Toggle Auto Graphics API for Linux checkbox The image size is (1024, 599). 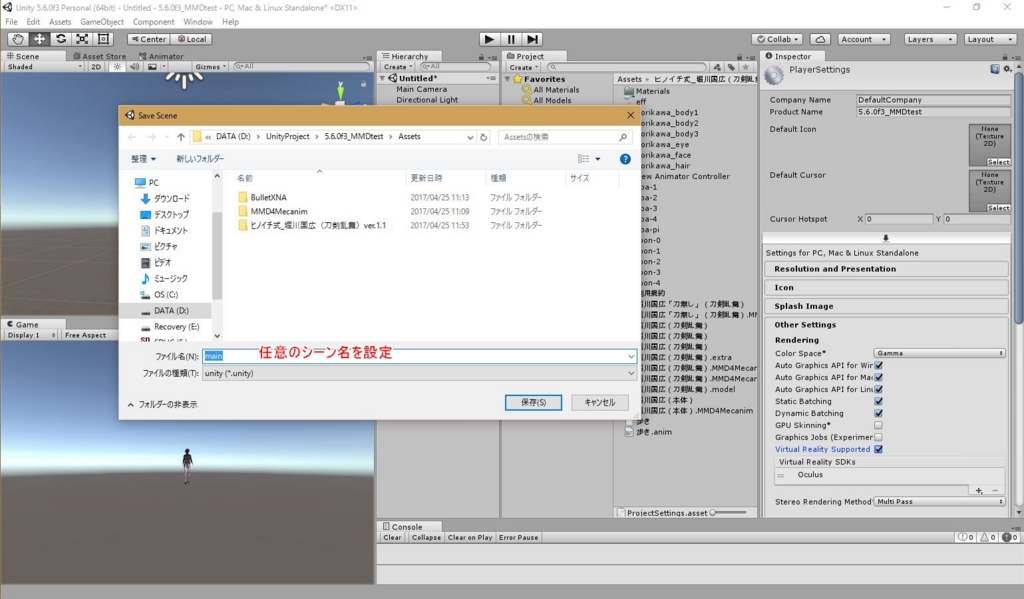pyautogui.click(x=878, y=389)
